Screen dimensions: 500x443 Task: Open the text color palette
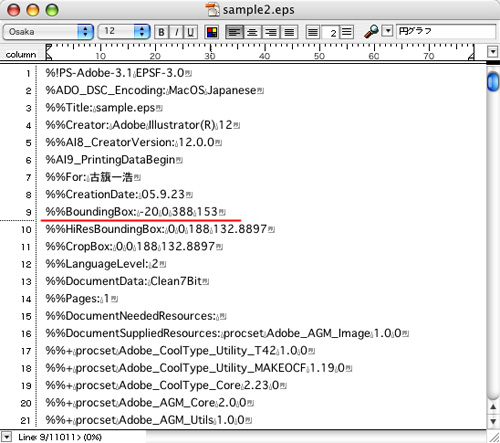(x=212, y=32)
